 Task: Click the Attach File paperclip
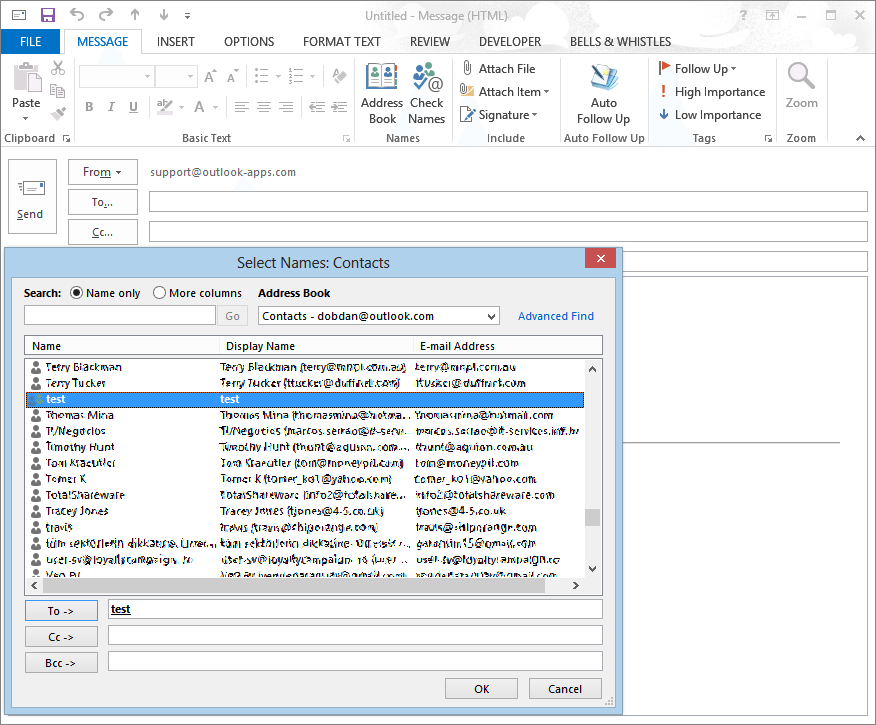(x=468, y=68)
